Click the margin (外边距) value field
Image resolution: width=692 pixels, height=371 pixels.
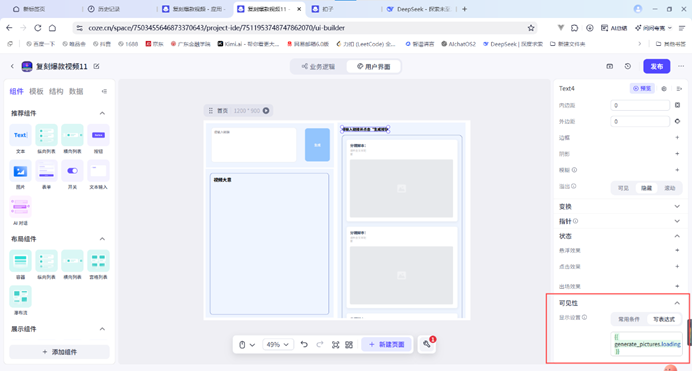pyautogui.click(x=640, y=121)
